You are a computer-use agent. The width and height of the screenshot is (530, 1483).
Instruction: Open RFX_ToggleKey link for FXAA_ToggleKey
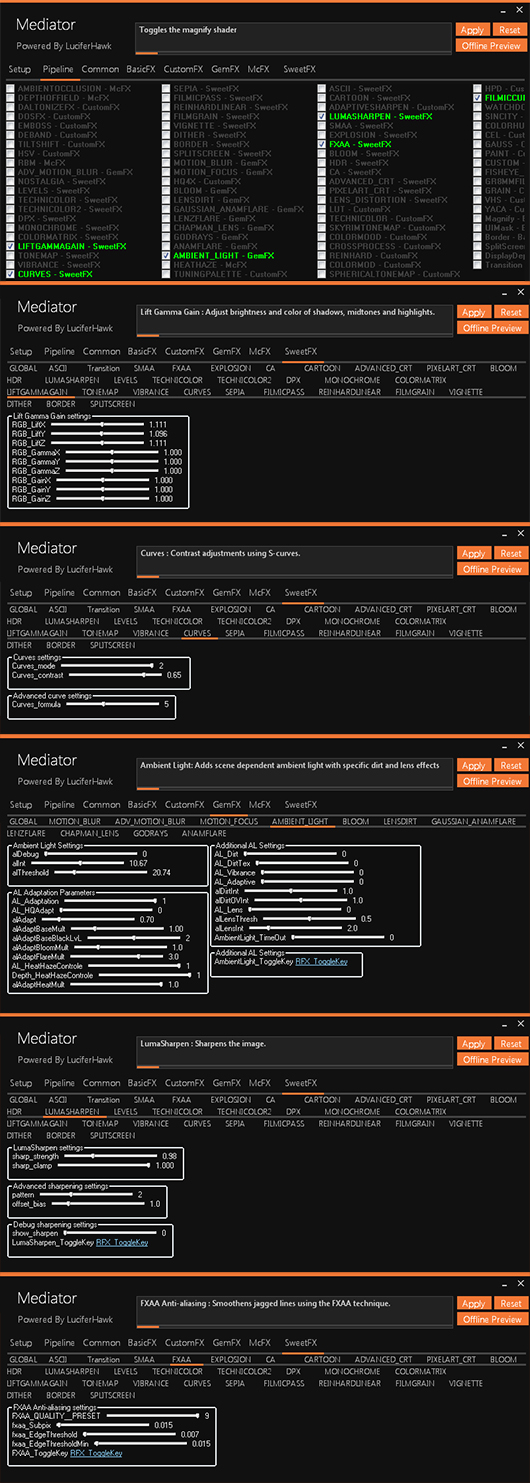click(x=96, y=1453)
